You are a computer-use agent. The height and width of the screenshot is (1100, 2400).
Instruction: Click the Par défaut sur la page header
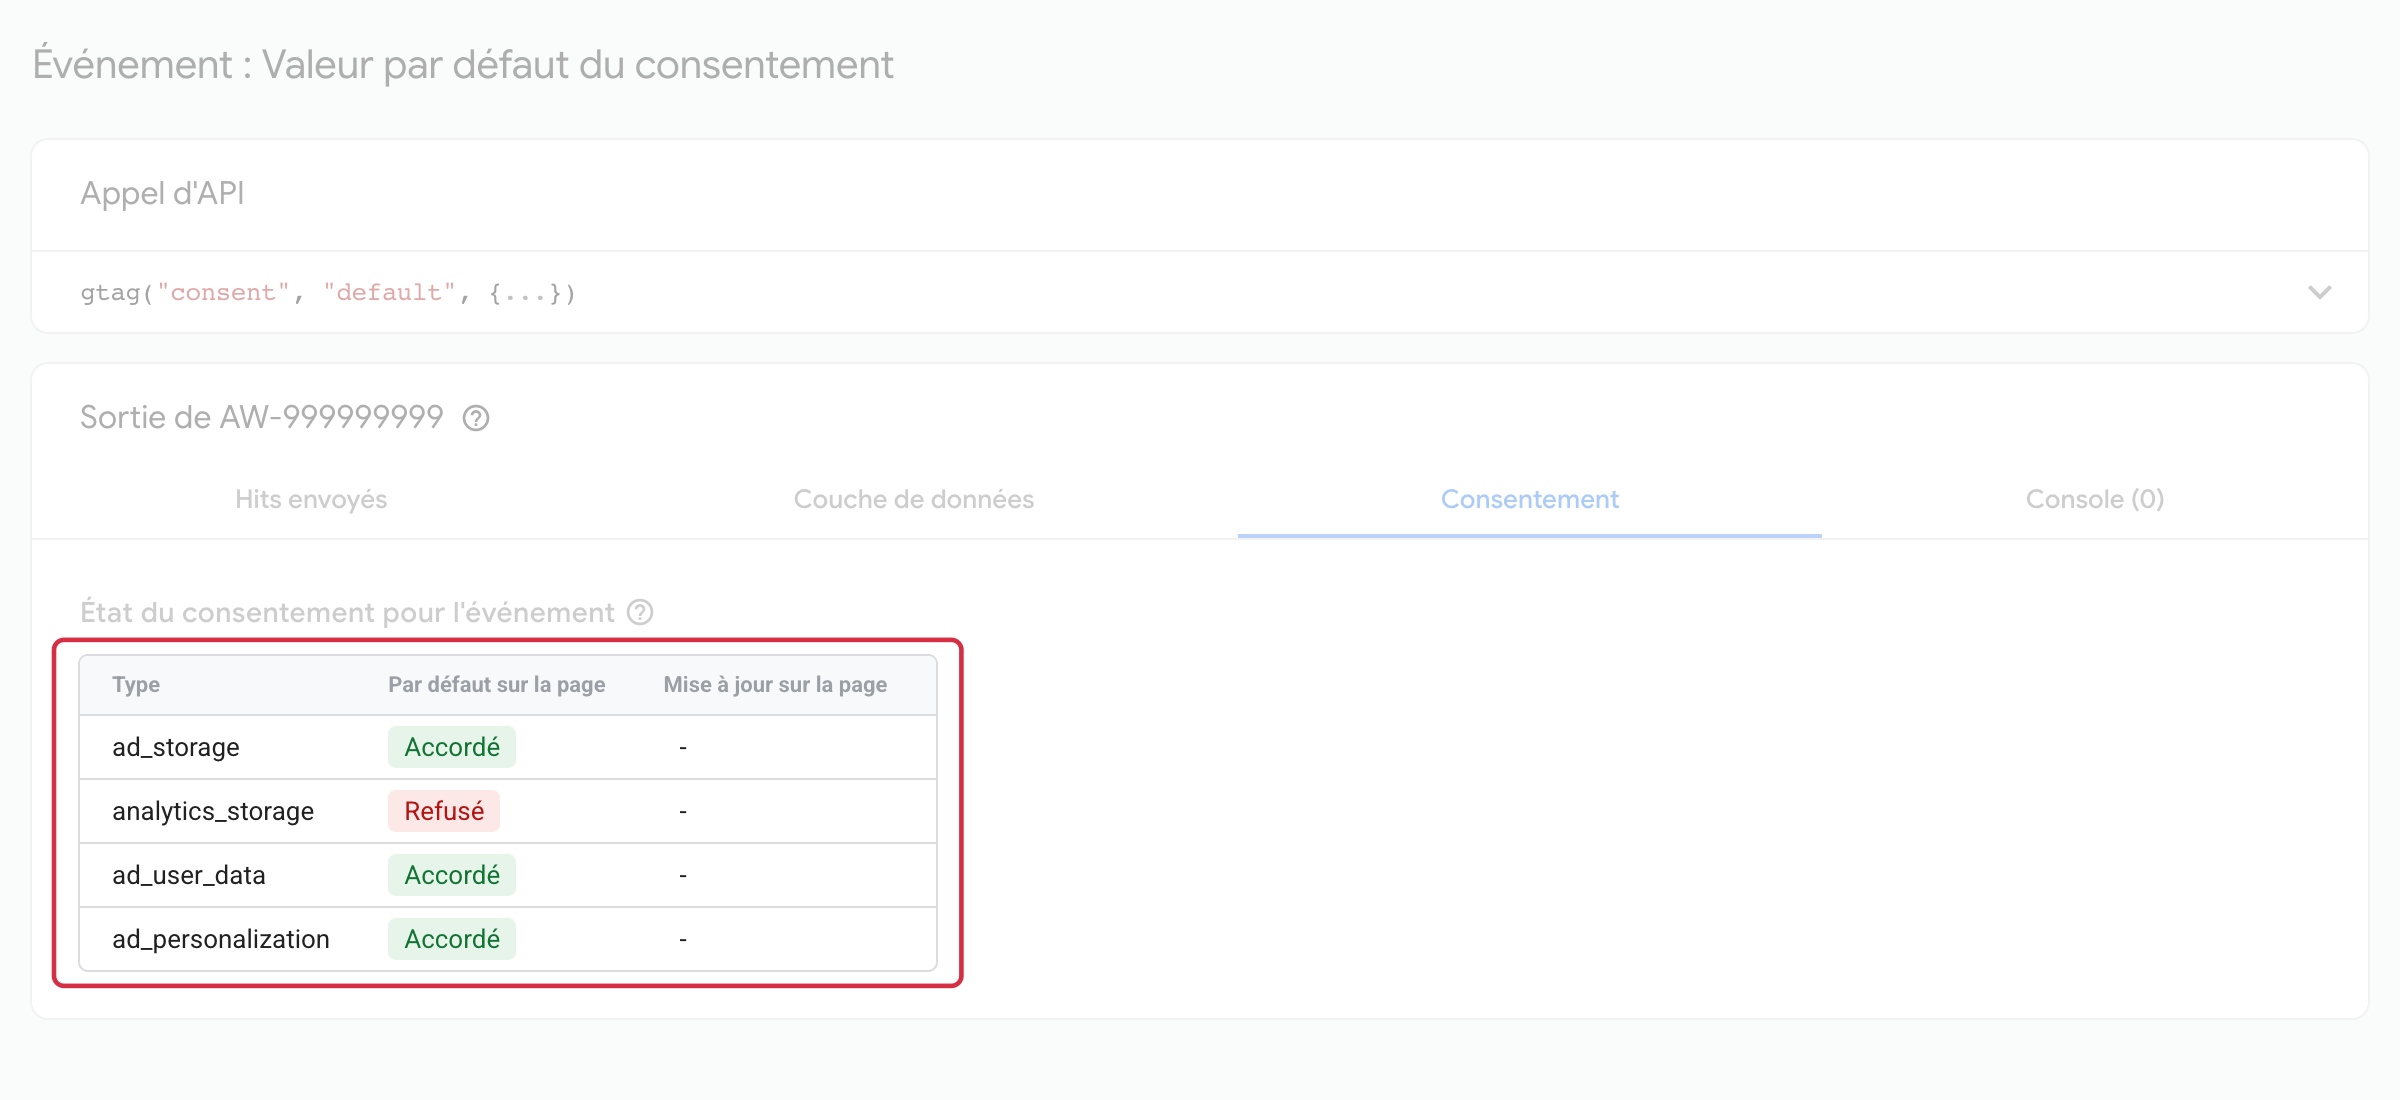pyautogui.click(x=497, y=684)
